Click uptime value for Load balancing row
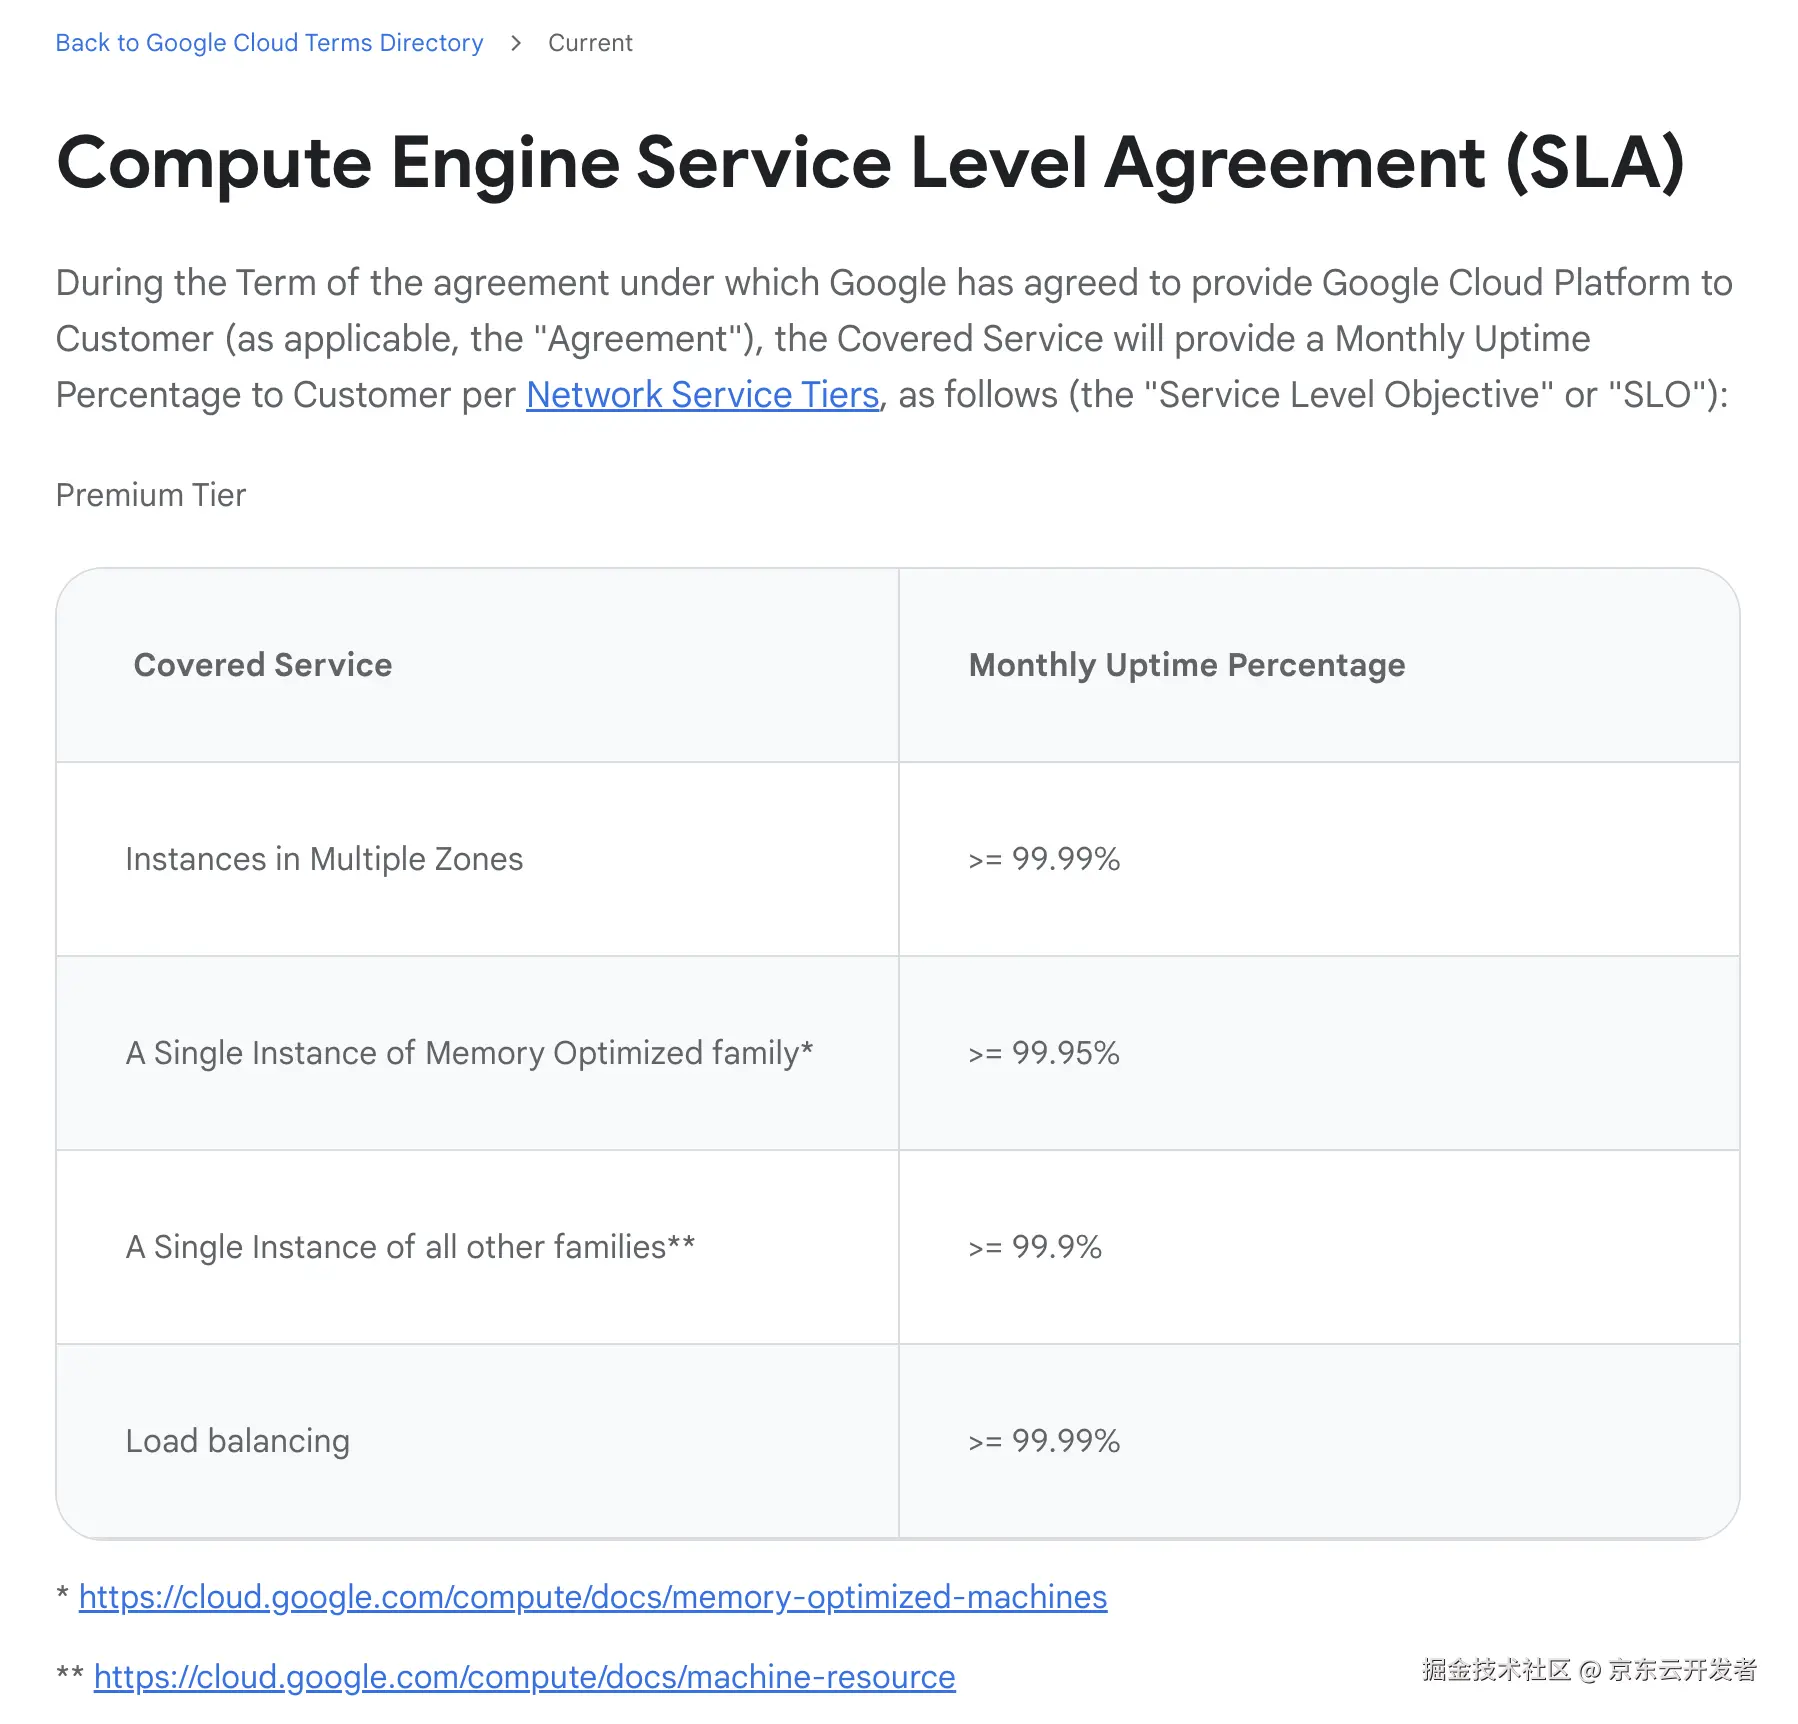 click(x=1044, y=1441)
